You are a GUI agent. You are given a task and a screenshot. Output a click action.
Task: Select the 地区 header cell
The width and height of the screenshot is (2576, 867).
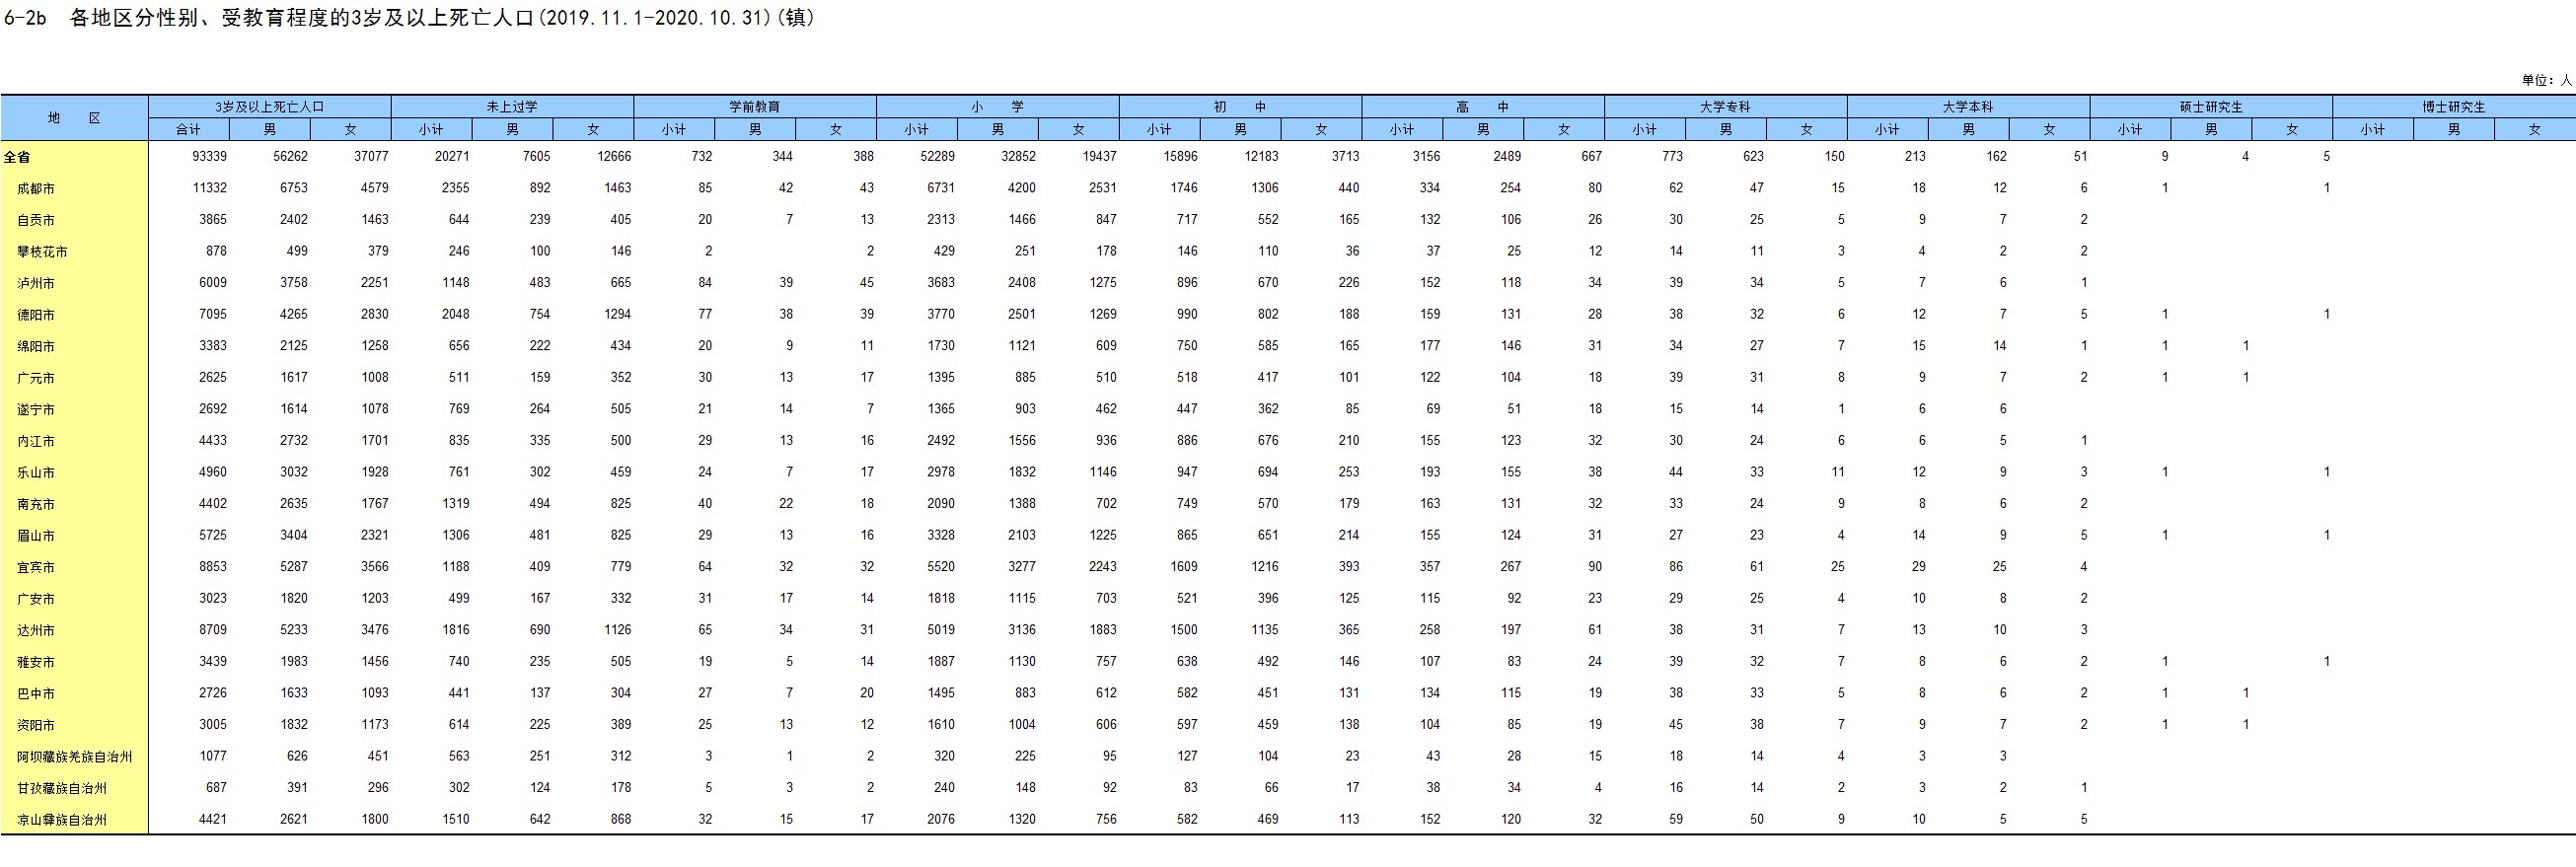click(74, 118)
